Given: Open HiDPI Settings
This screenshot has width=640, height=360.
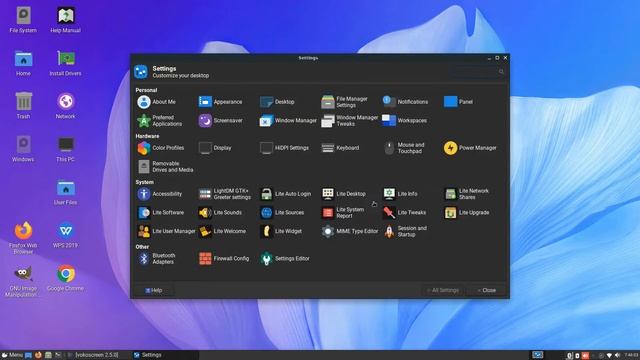Looking at the screenshot, I should click(284, 148).
